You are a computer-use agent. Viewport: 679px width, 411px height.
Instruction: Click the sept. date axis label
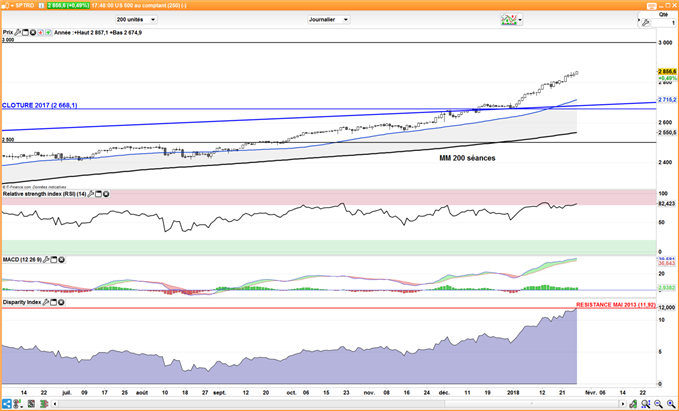click(x=220, y=392)
